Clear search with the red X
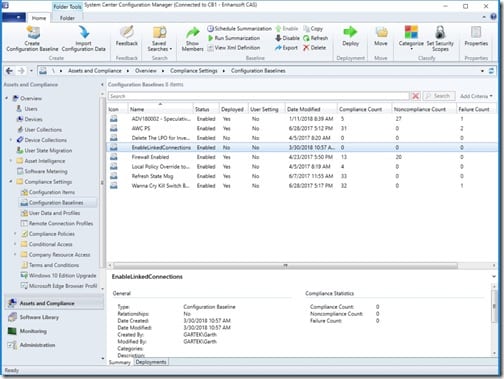This screenshot has height=379, width=504. pyautogui.click(x=416, y=96)
